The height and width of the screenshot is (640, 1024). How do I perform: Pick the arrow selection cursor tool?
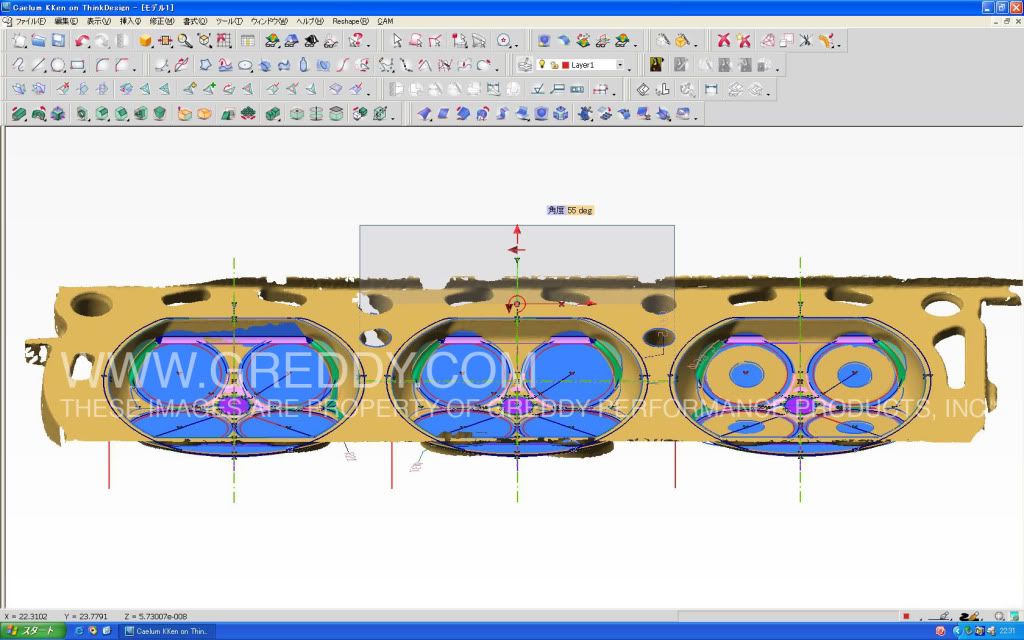pyautogui.click(x=396, y=40)
